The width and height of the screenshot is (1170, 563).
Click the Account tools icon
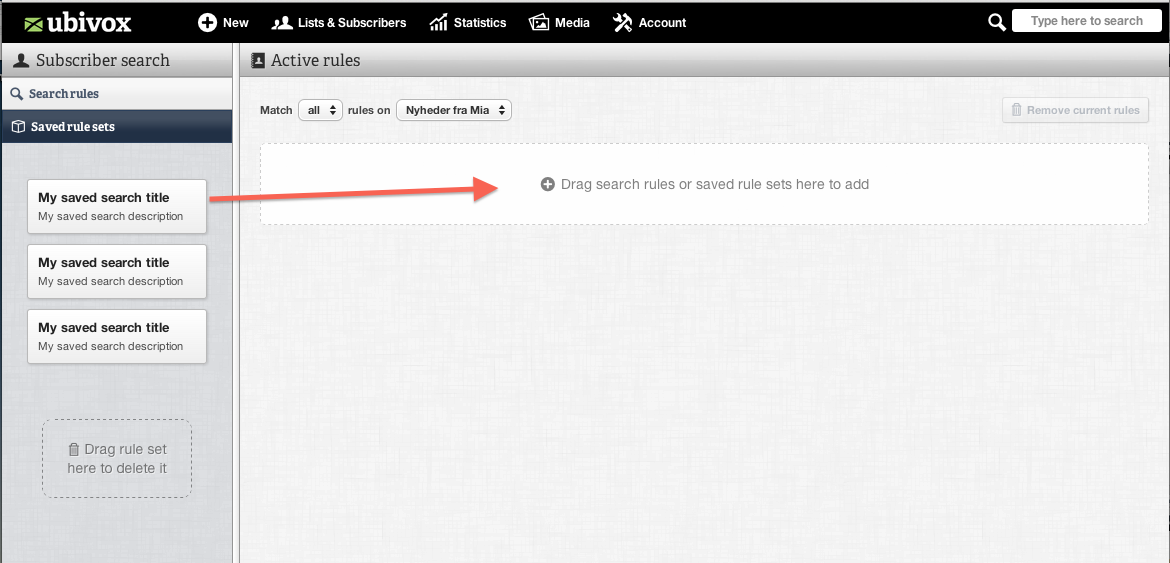click(x=622, y=22)
